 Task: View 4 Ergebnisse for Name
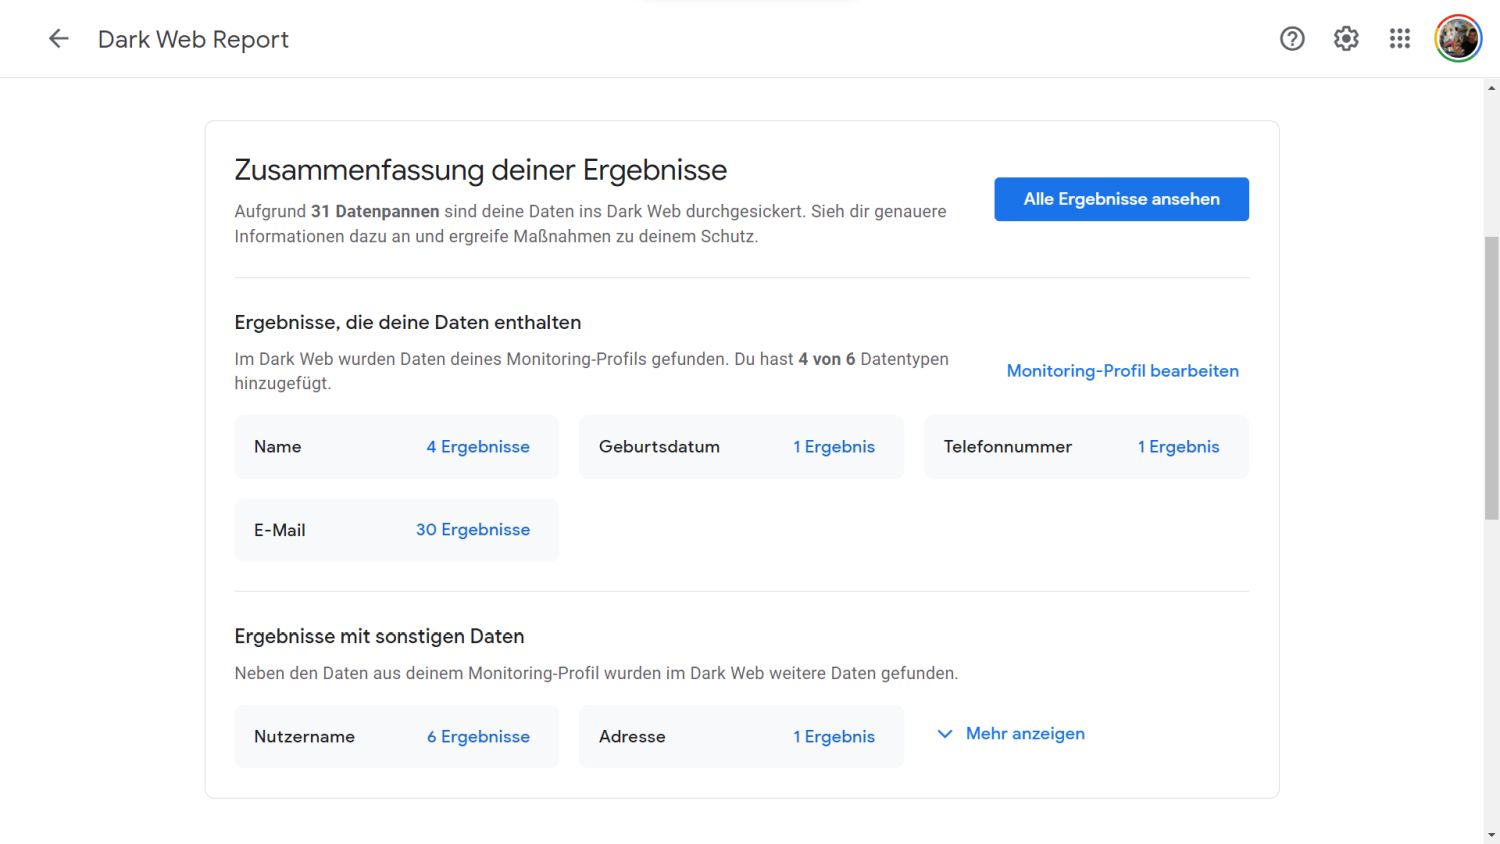[x=478, y=447]
